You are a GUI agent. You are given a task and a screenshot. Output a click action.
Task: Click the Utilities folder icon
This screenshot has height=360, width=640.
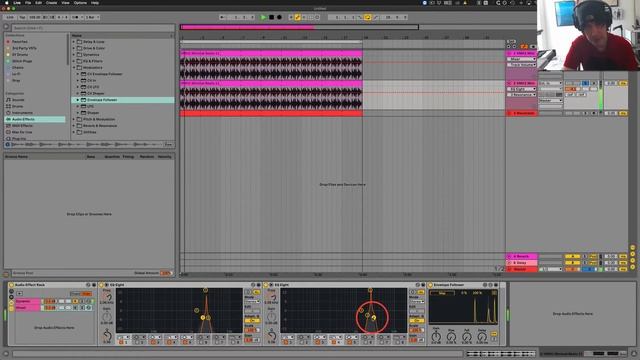(x=80, y=132)
